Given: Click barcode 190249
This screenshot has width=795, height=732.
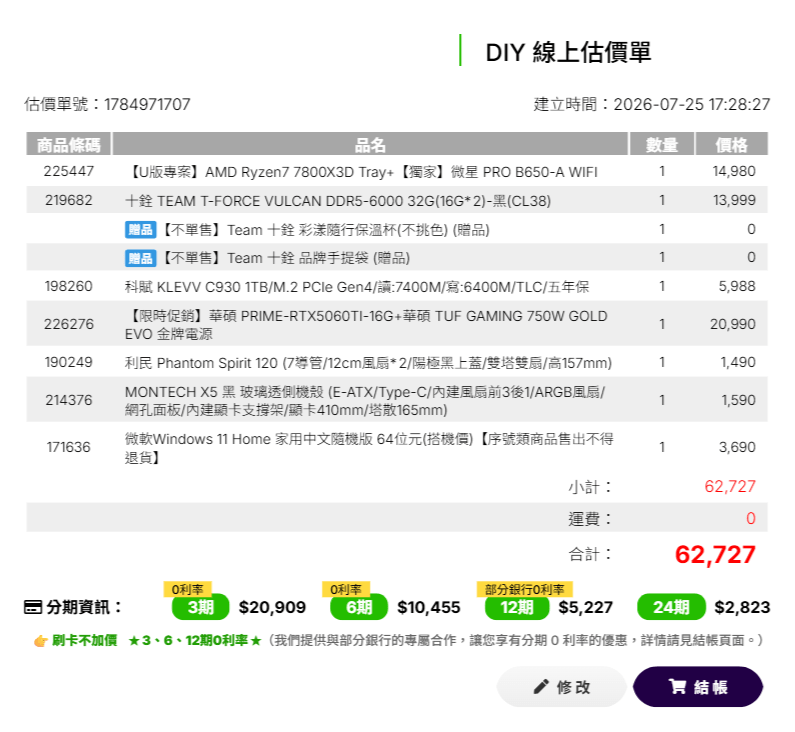Looking at the screenshot, I should tap(68, 362).
